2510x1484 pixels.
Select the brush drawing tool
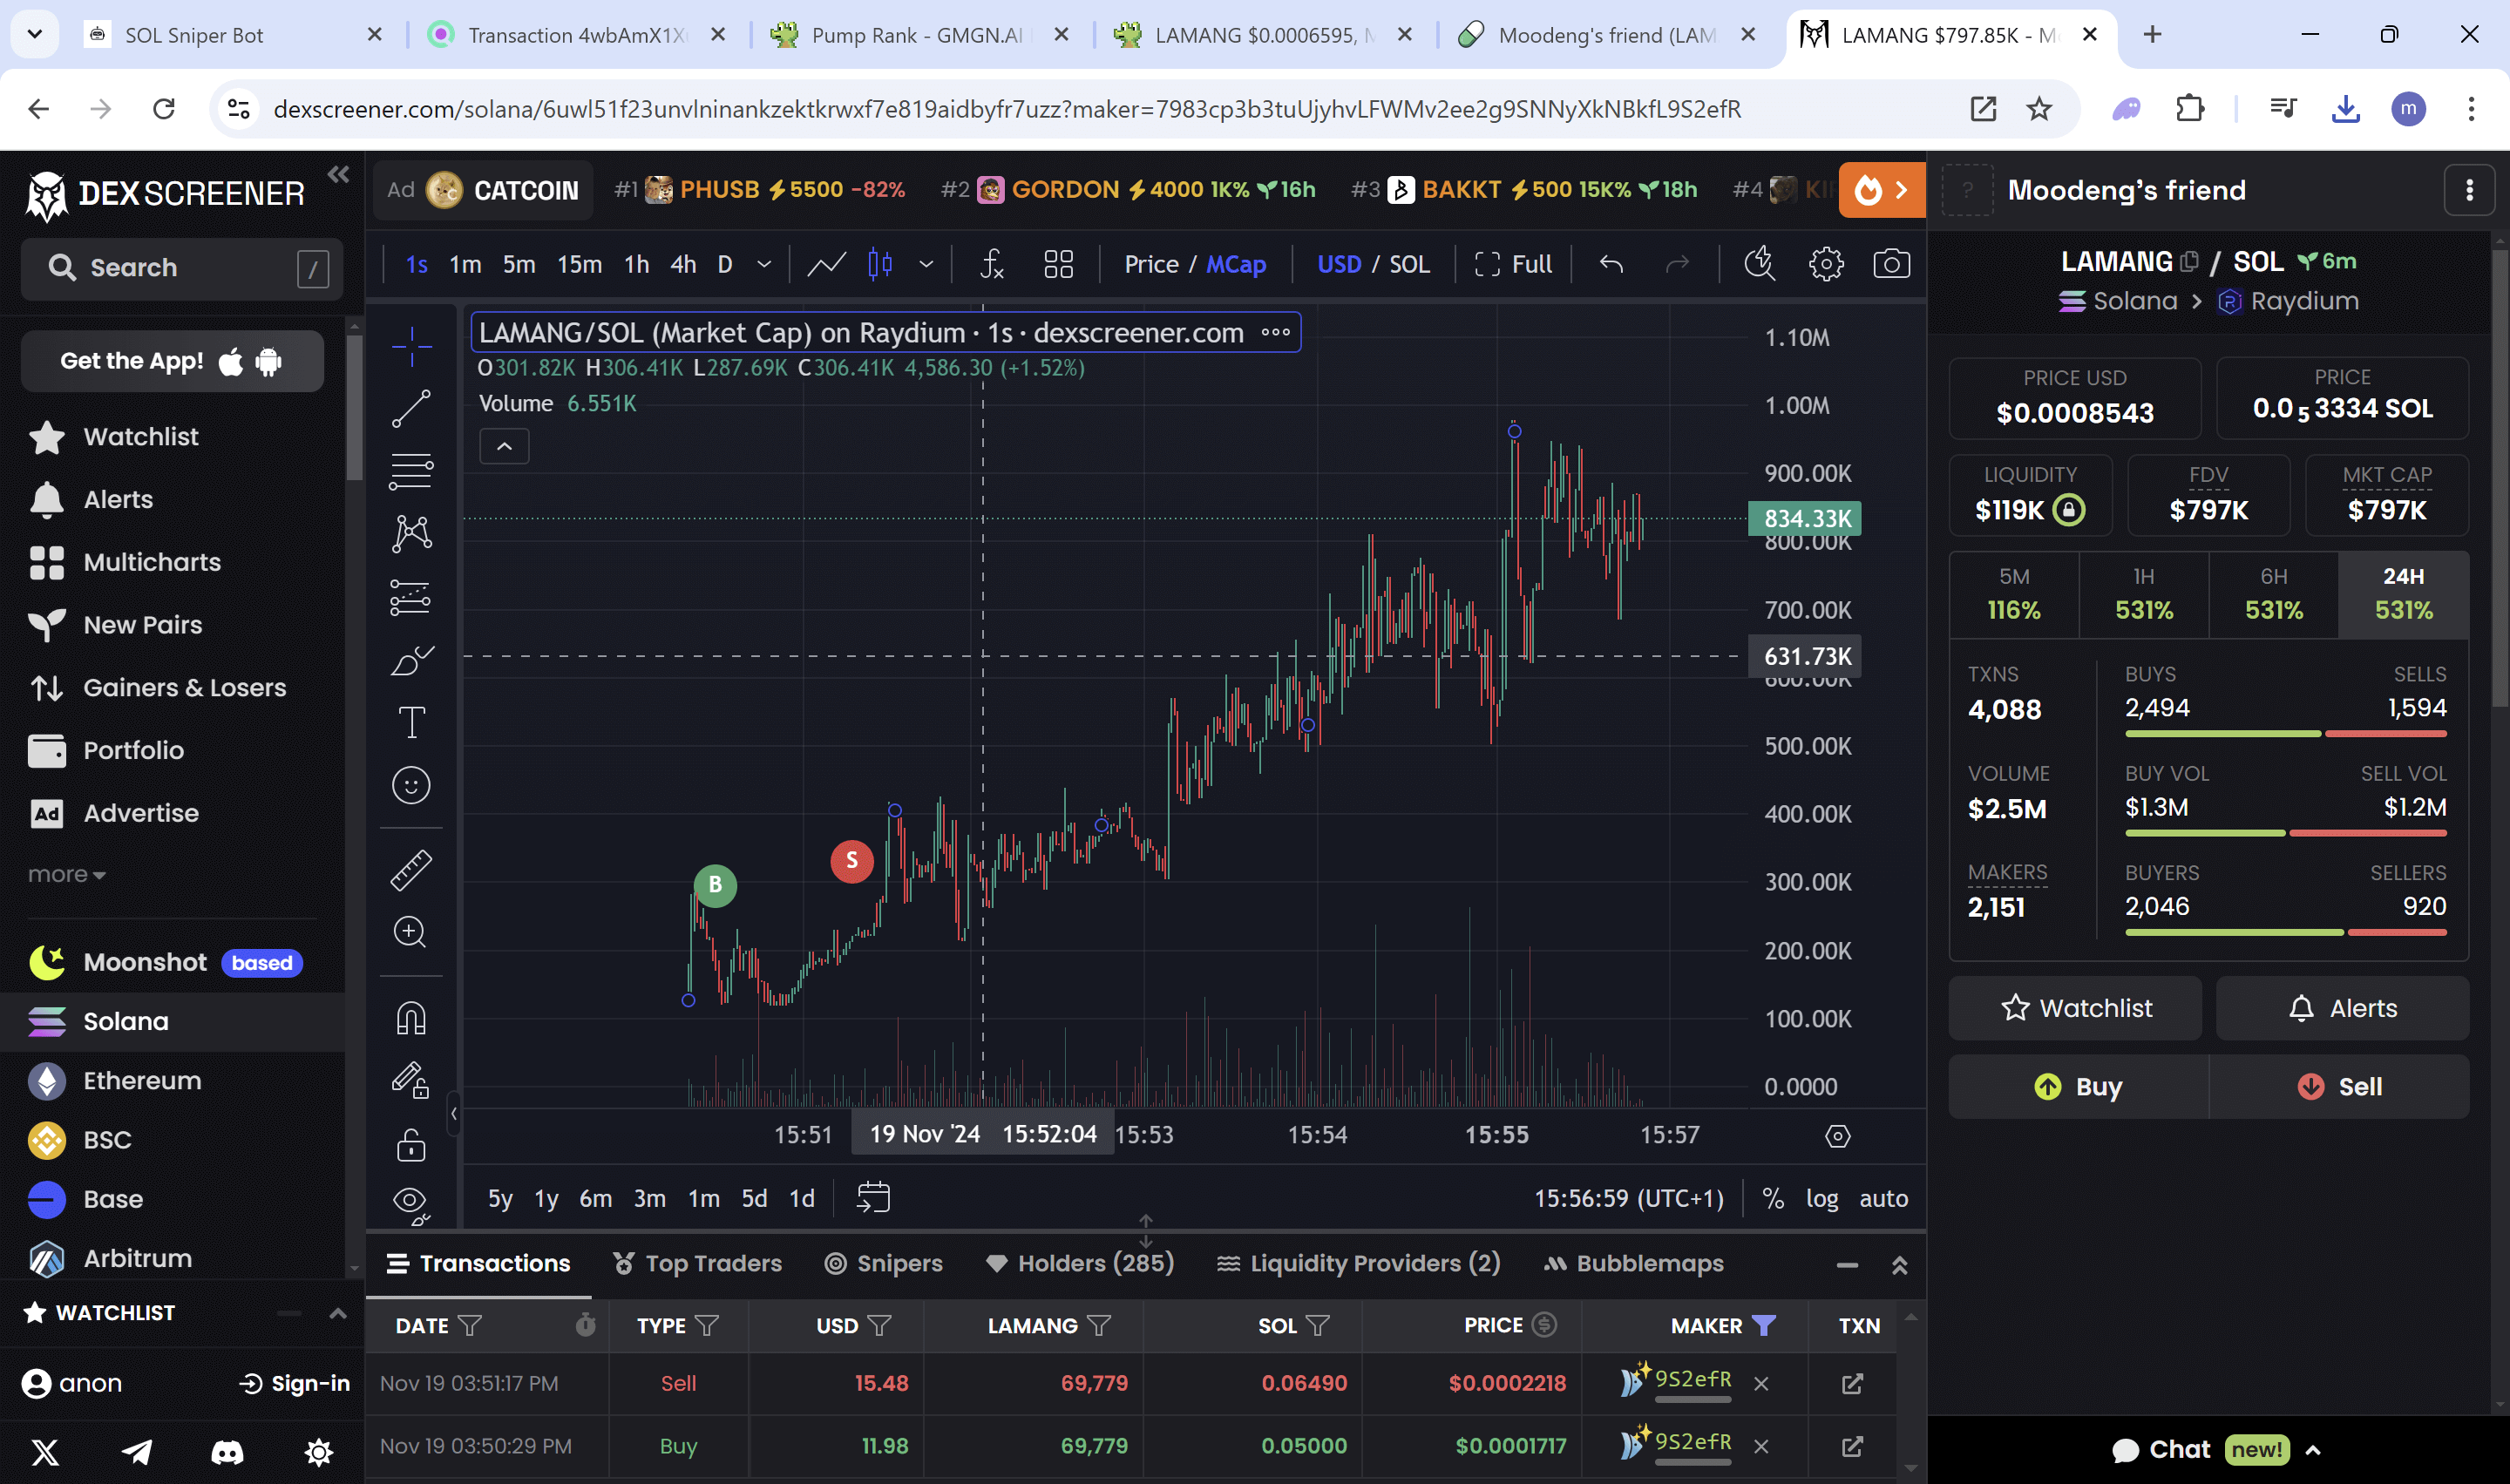click(x=411, y=660)
